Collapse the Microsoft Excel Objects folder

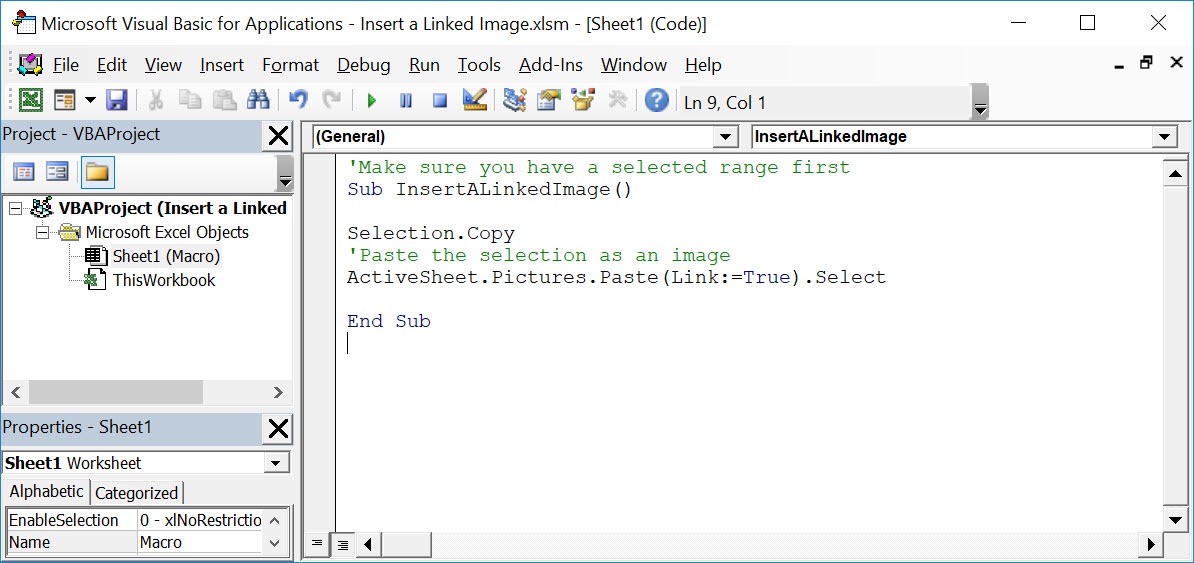(x=43, y=232)
